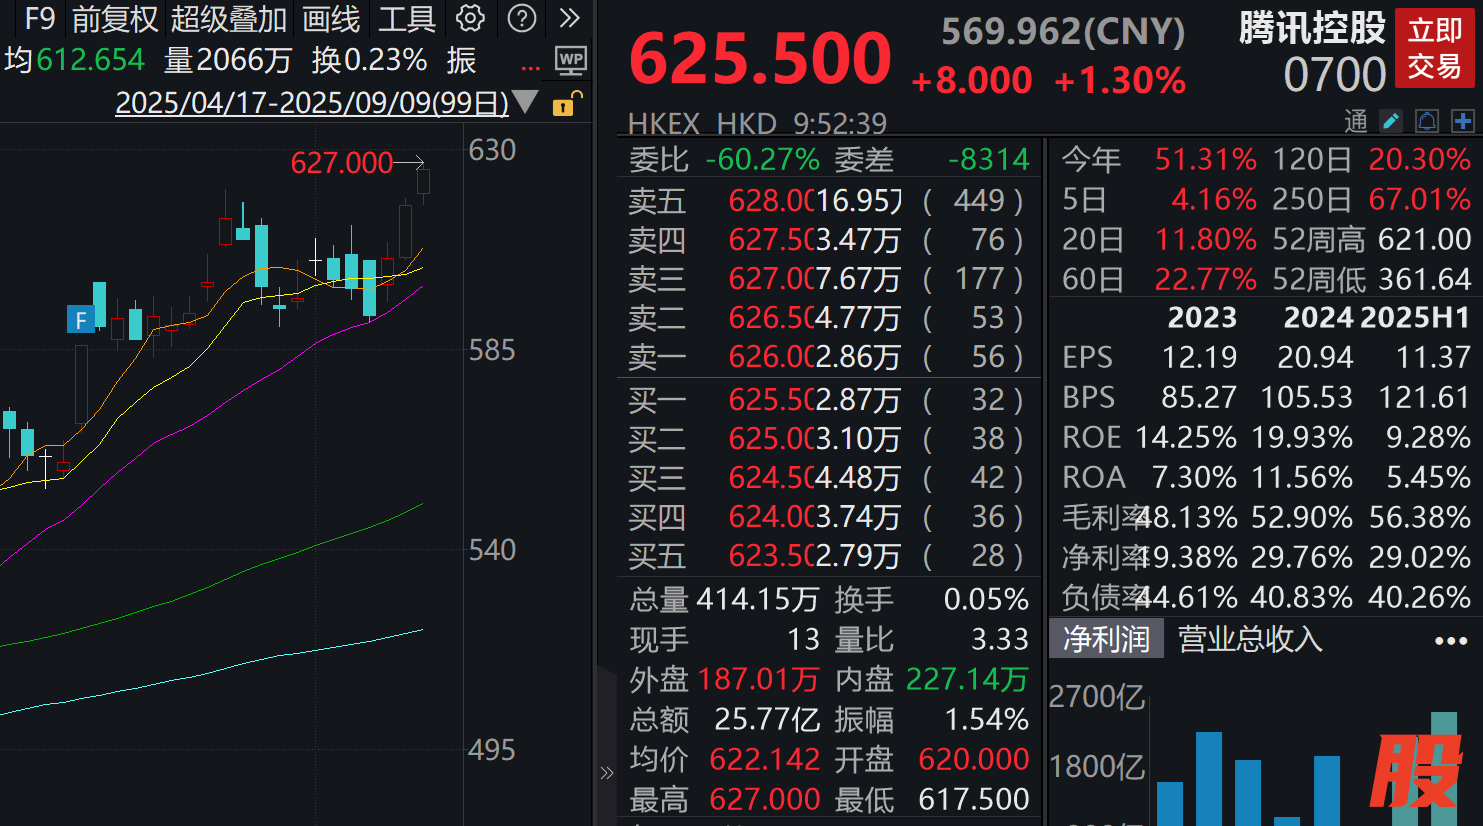
Task: Open more options above profit chart
Action: click(x=1450, y=640)
